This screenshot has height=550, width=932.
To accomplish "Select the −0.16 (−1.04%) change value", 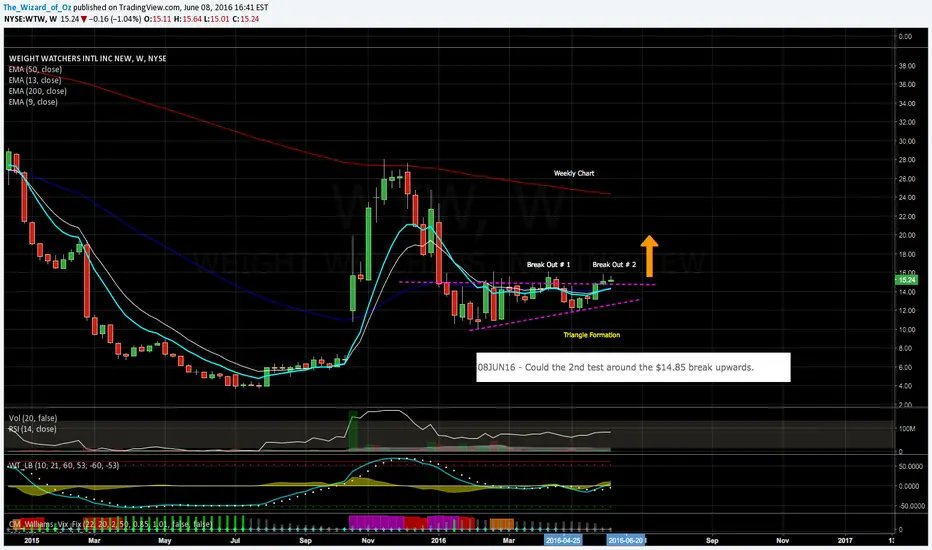I will [x=114, y=19].
